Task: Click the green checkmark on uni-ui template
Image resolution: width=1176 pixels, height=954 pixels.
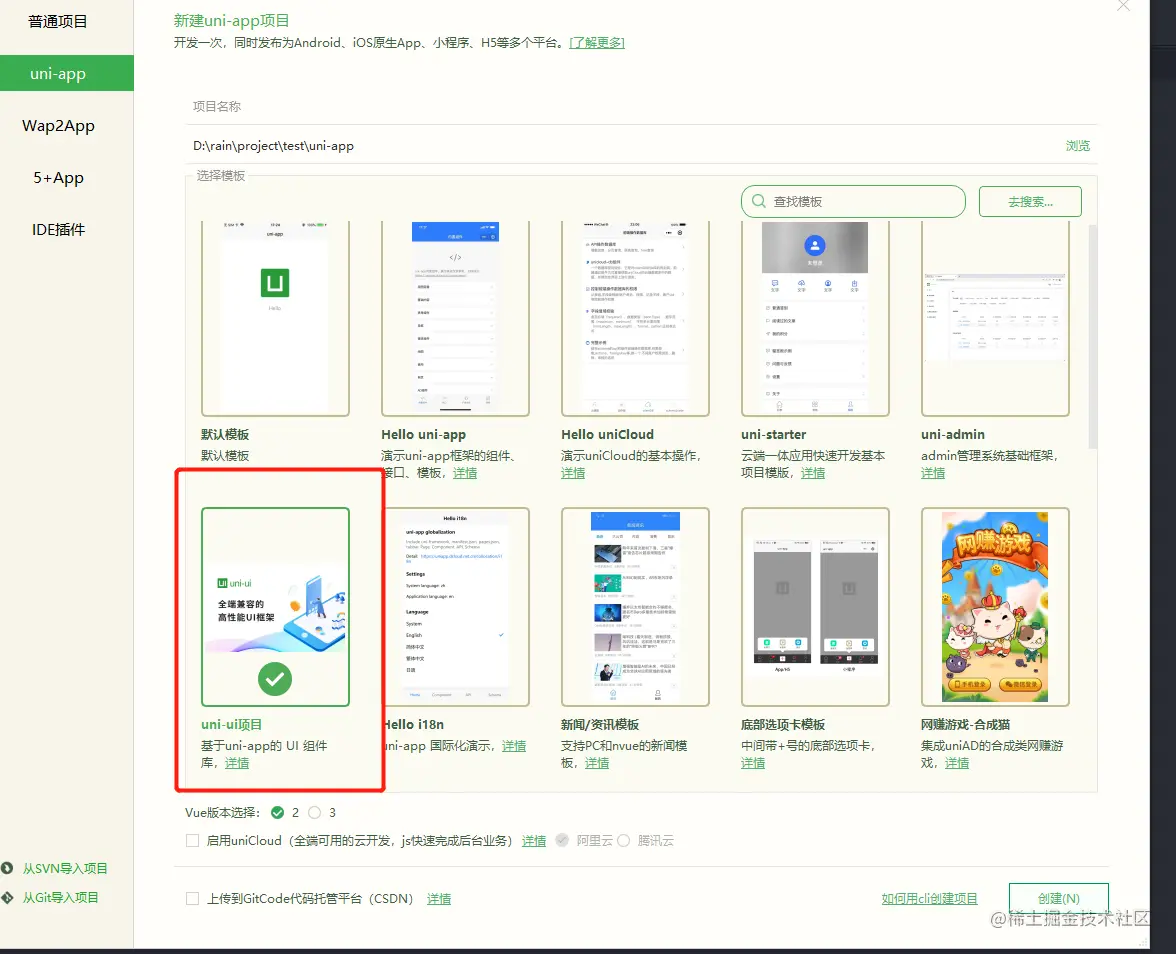Action: (275, 679)
